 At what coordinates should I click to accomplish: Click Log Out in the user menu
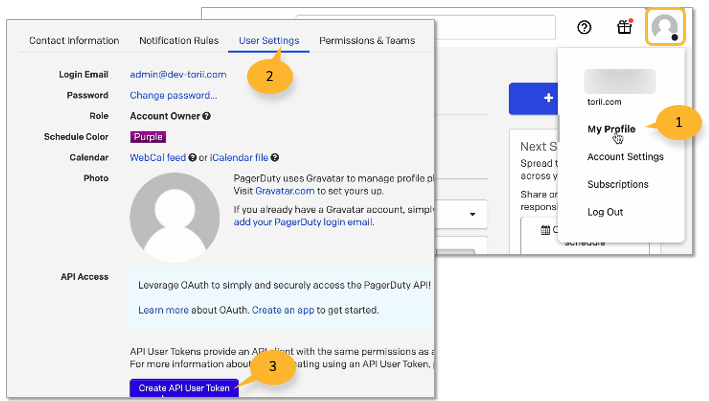click(x=605, y=212)
